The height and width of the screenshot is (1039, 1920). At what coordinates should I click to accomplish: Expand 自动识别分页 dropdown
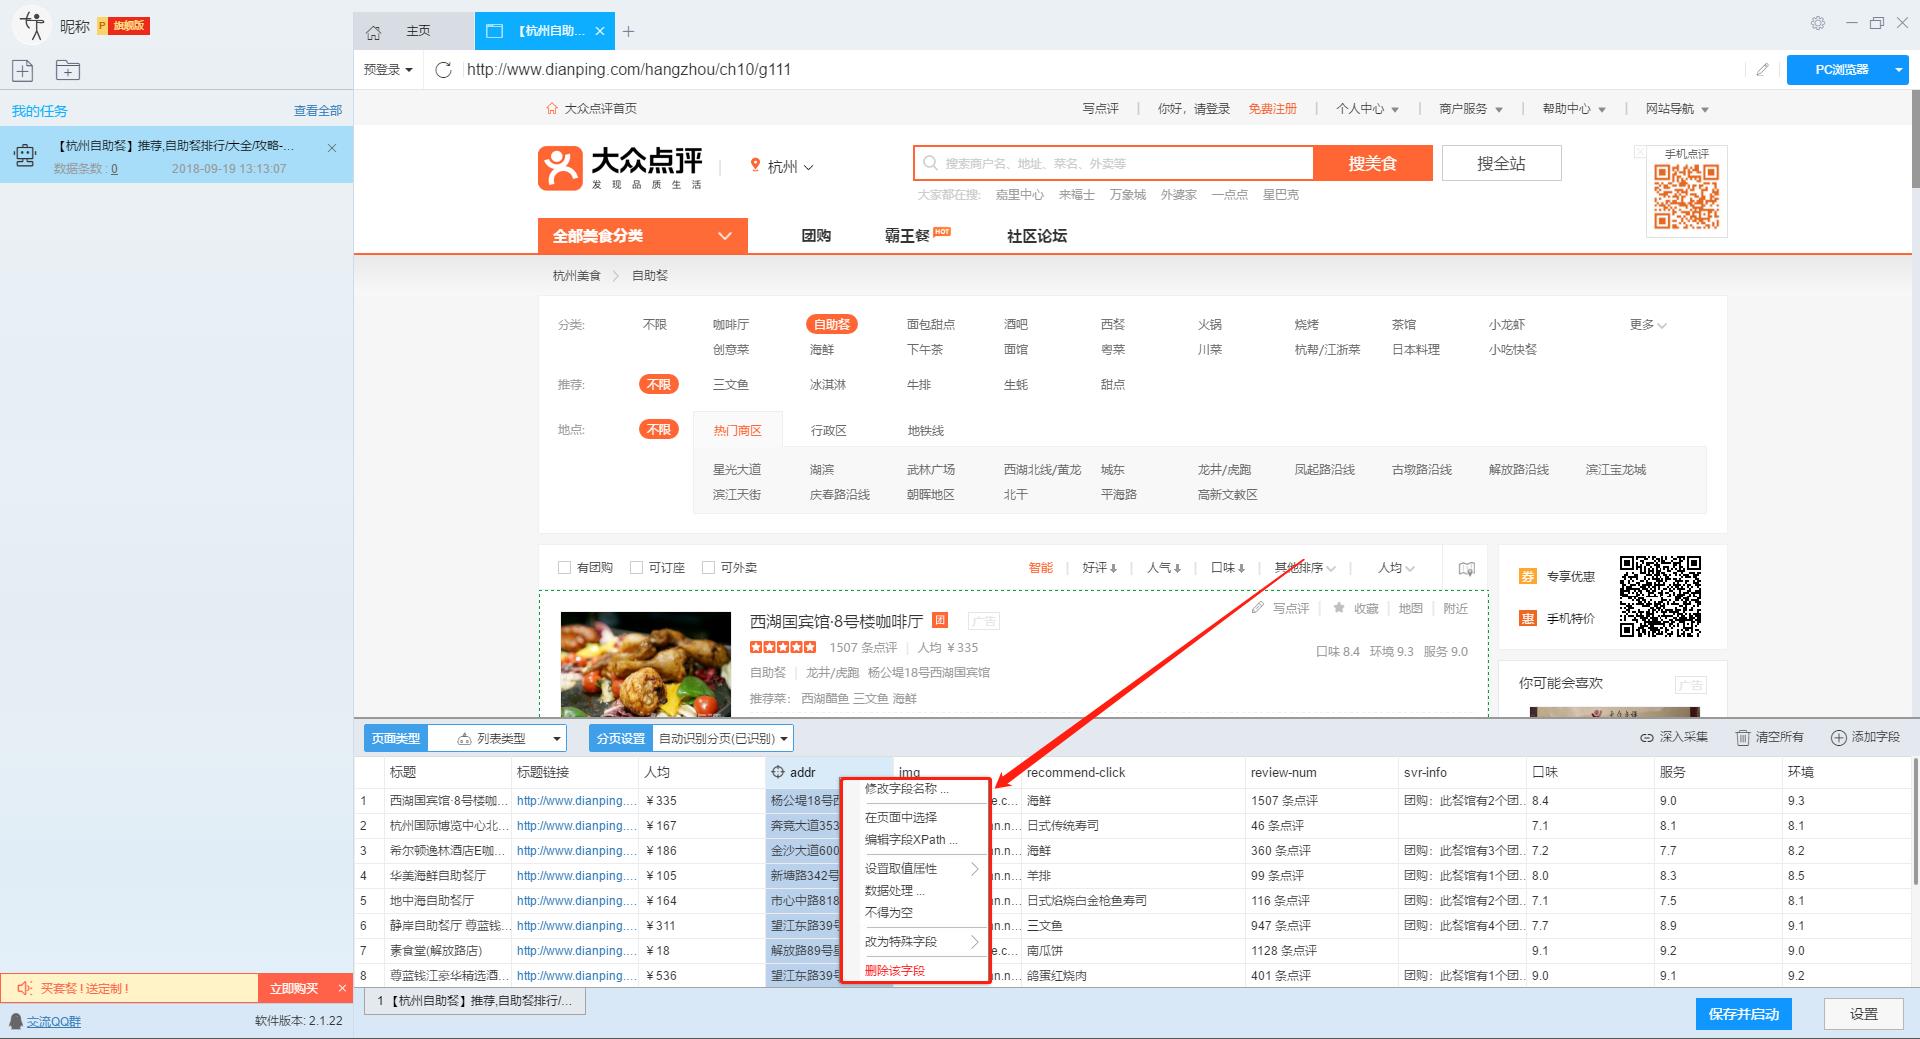coord(722,738)
